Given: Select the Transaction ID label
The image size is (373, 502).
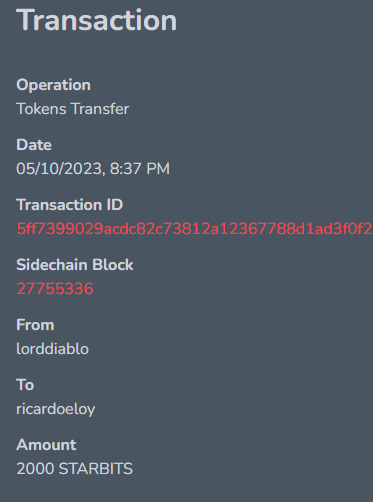Looking at the screenshot, I should 70,205.
